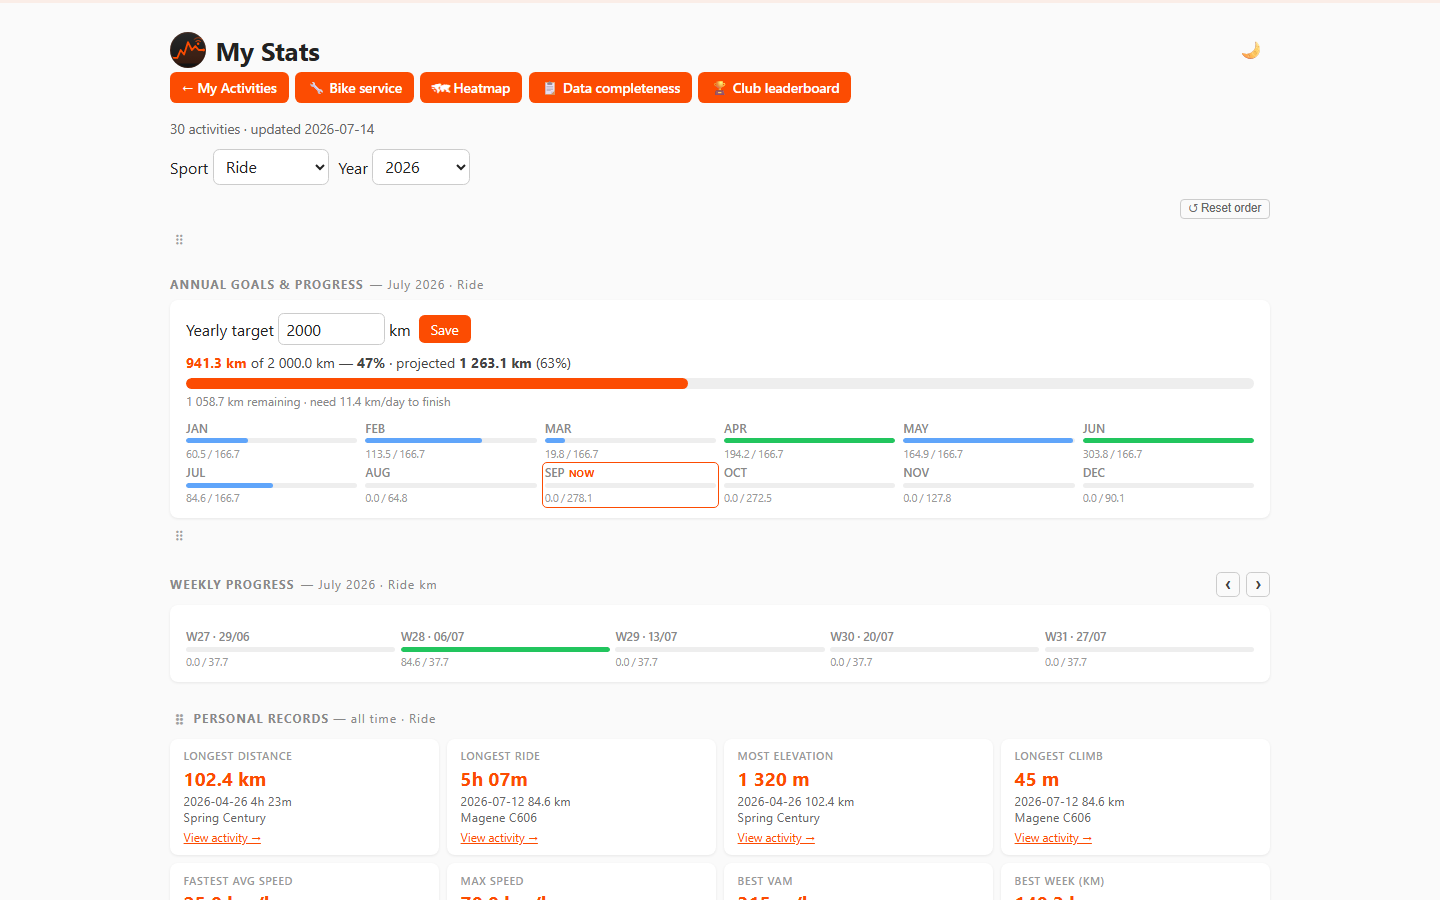Click the JAN month label
Image resolution: width=1440 pixels, height=900 pixels.
(197, 429)
